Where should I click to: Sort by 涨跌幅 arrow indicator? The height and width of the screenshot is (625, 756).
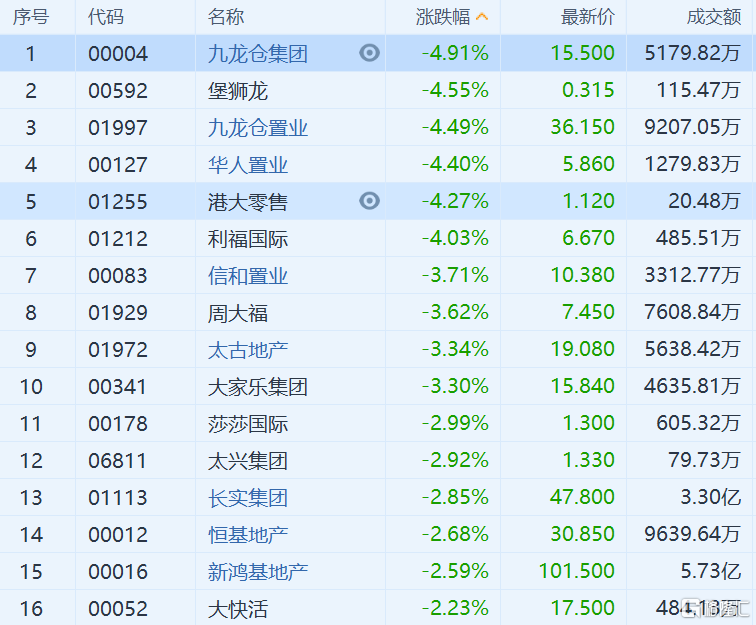point(482,17)
